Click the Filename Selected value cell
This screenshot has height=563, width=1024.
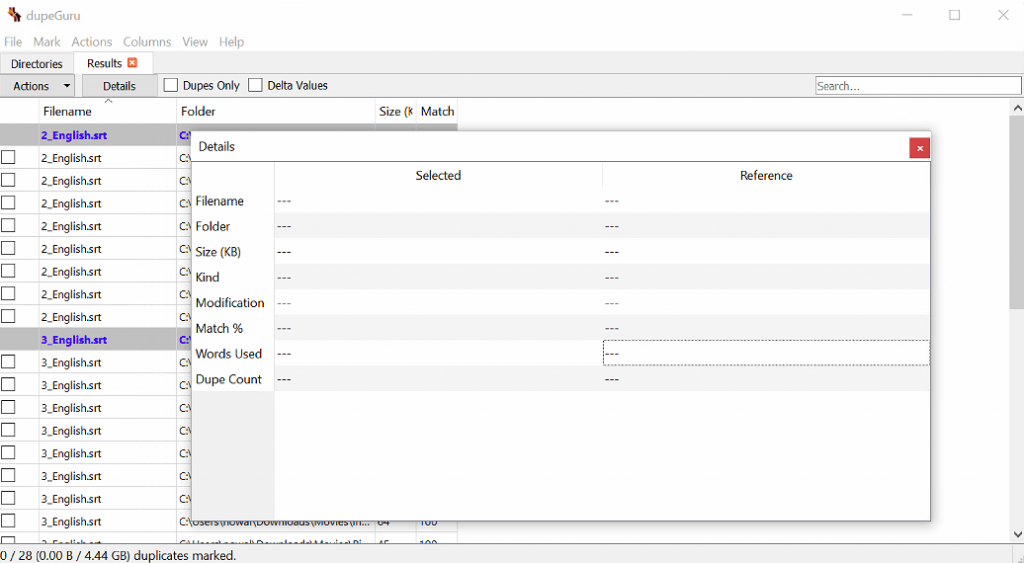pos(438,201)
